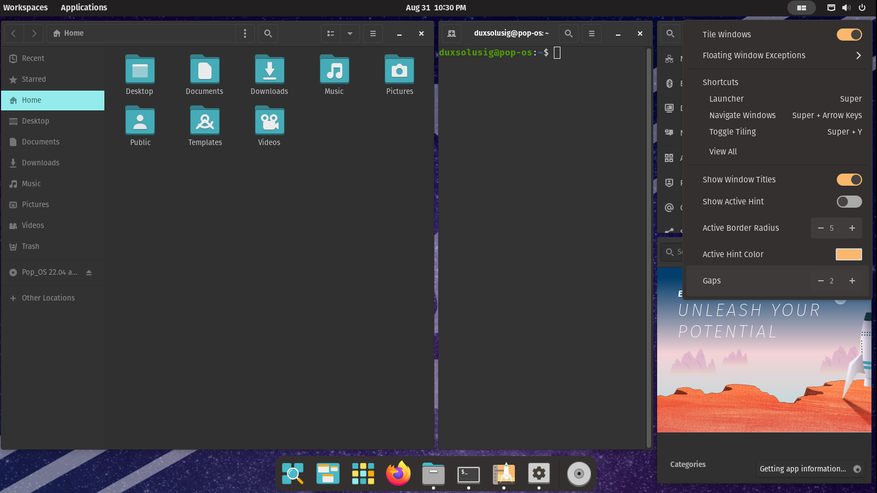Click Workspaces in the top bar
The image size is (877, 493).
[24, 7]
